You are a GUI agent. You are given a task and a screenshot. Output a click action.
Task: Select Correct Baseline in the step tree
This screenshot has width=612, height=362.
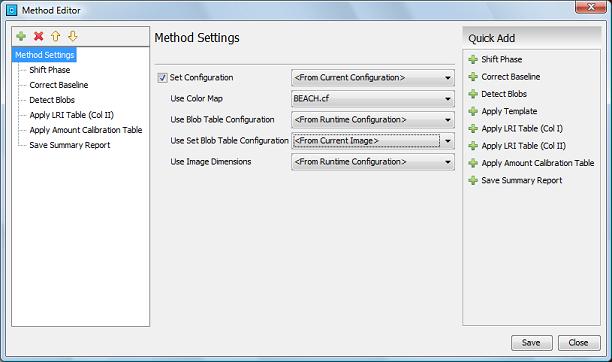pyautogui.click(x=59, y=85)
